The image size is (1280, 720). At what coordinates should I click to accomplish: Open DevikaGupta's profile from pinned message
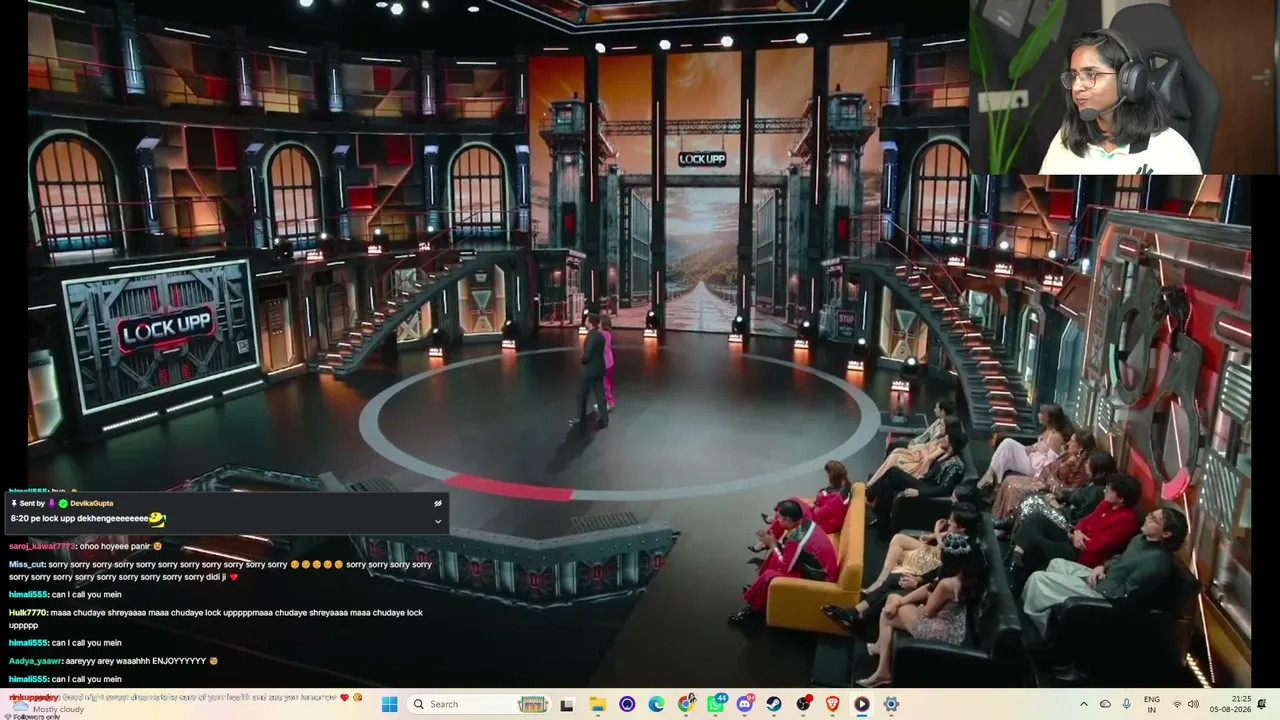click(x=91, y=503)
